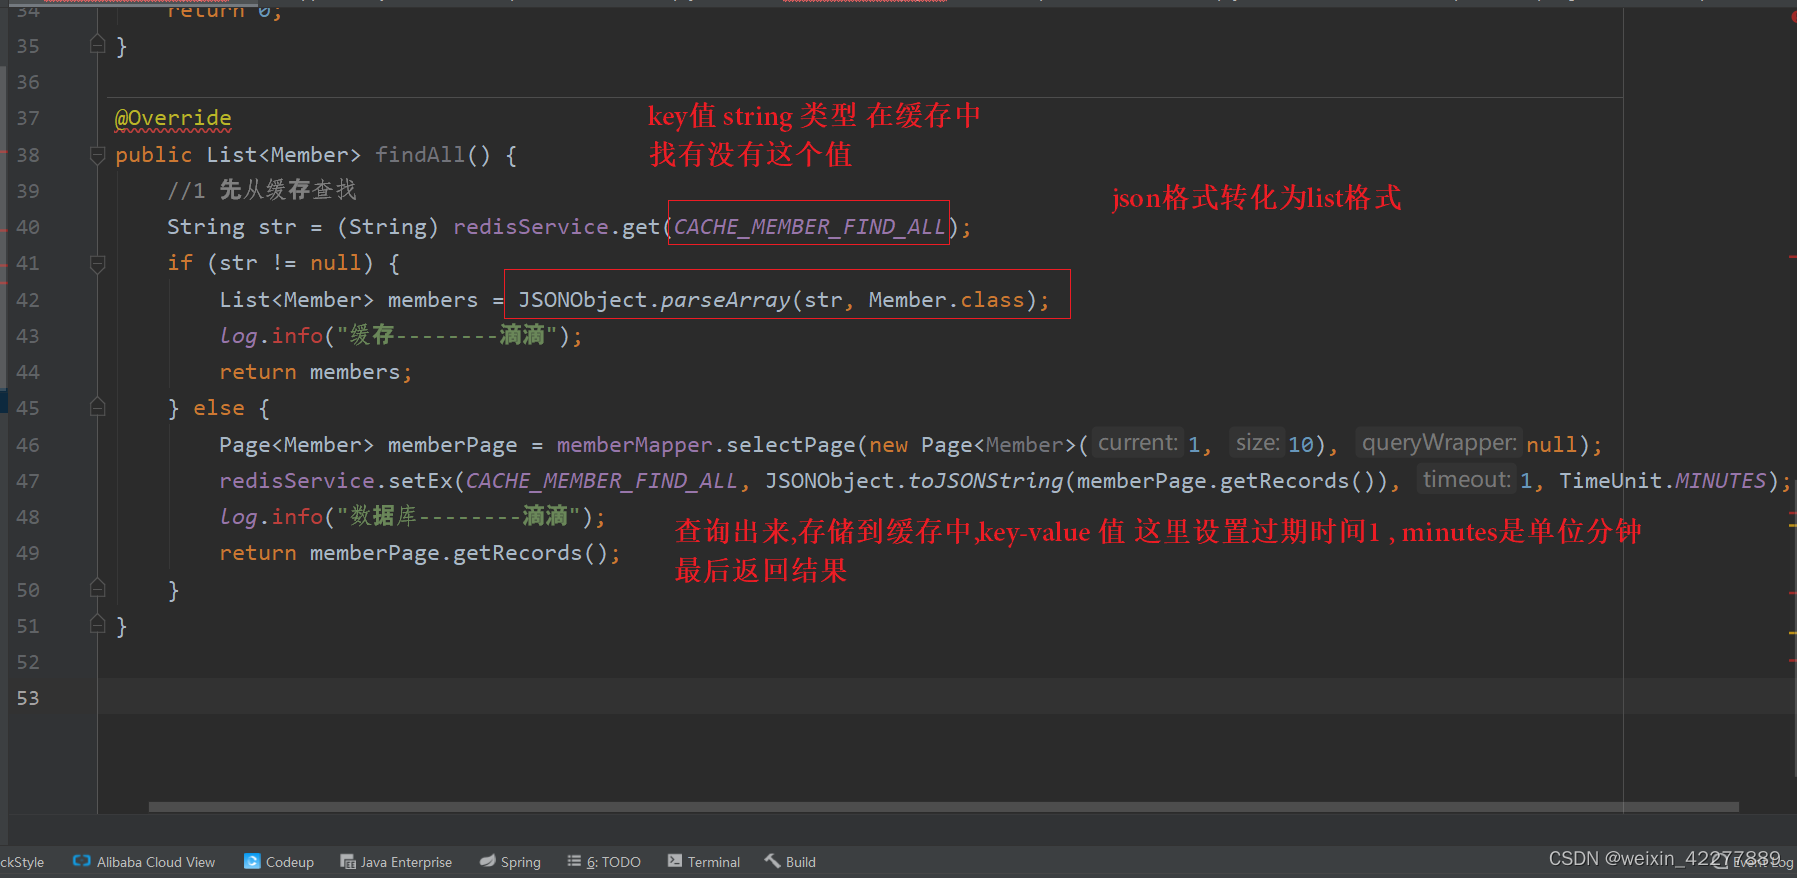Click the memberMapper field reference
The height and width of the screenshot is (878, 1797).
pos(634,445)
